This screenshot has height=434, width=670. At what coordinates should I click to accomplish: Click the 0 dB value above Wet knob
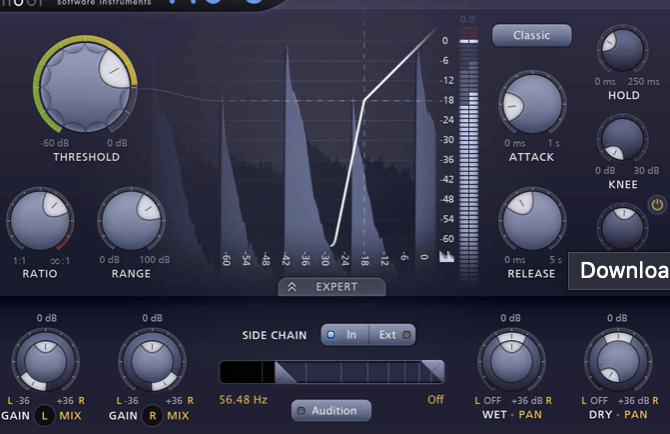pos(511,318)
